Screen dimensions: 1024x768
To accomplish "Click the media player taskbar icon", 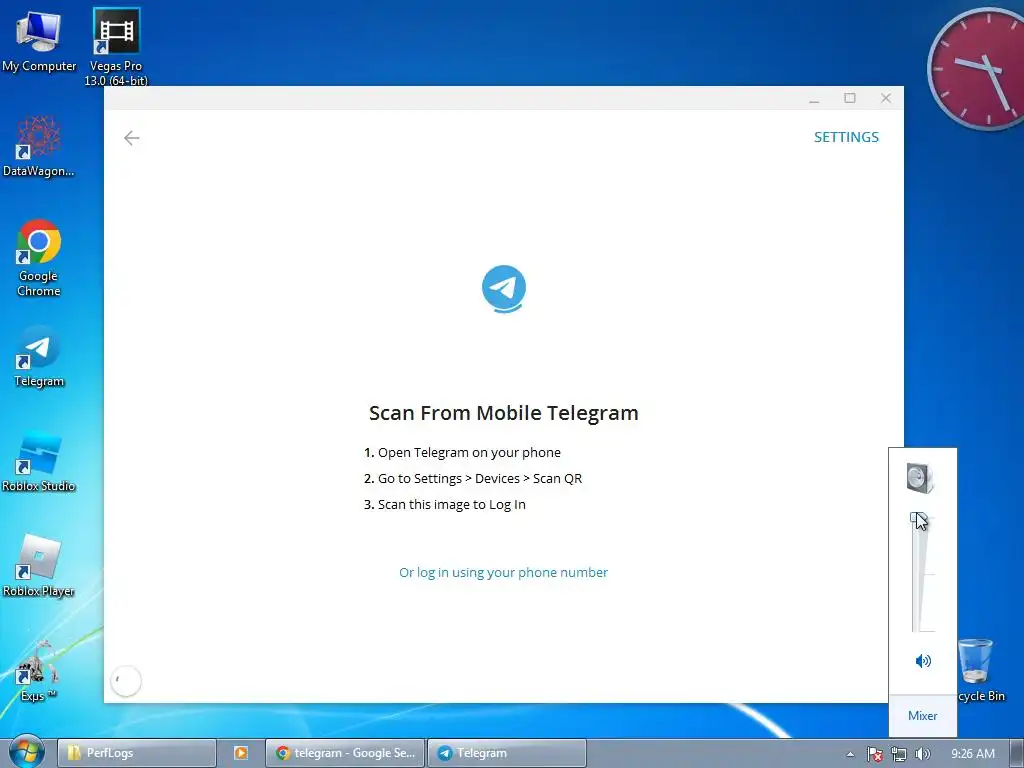I will [x=240, y=753].
